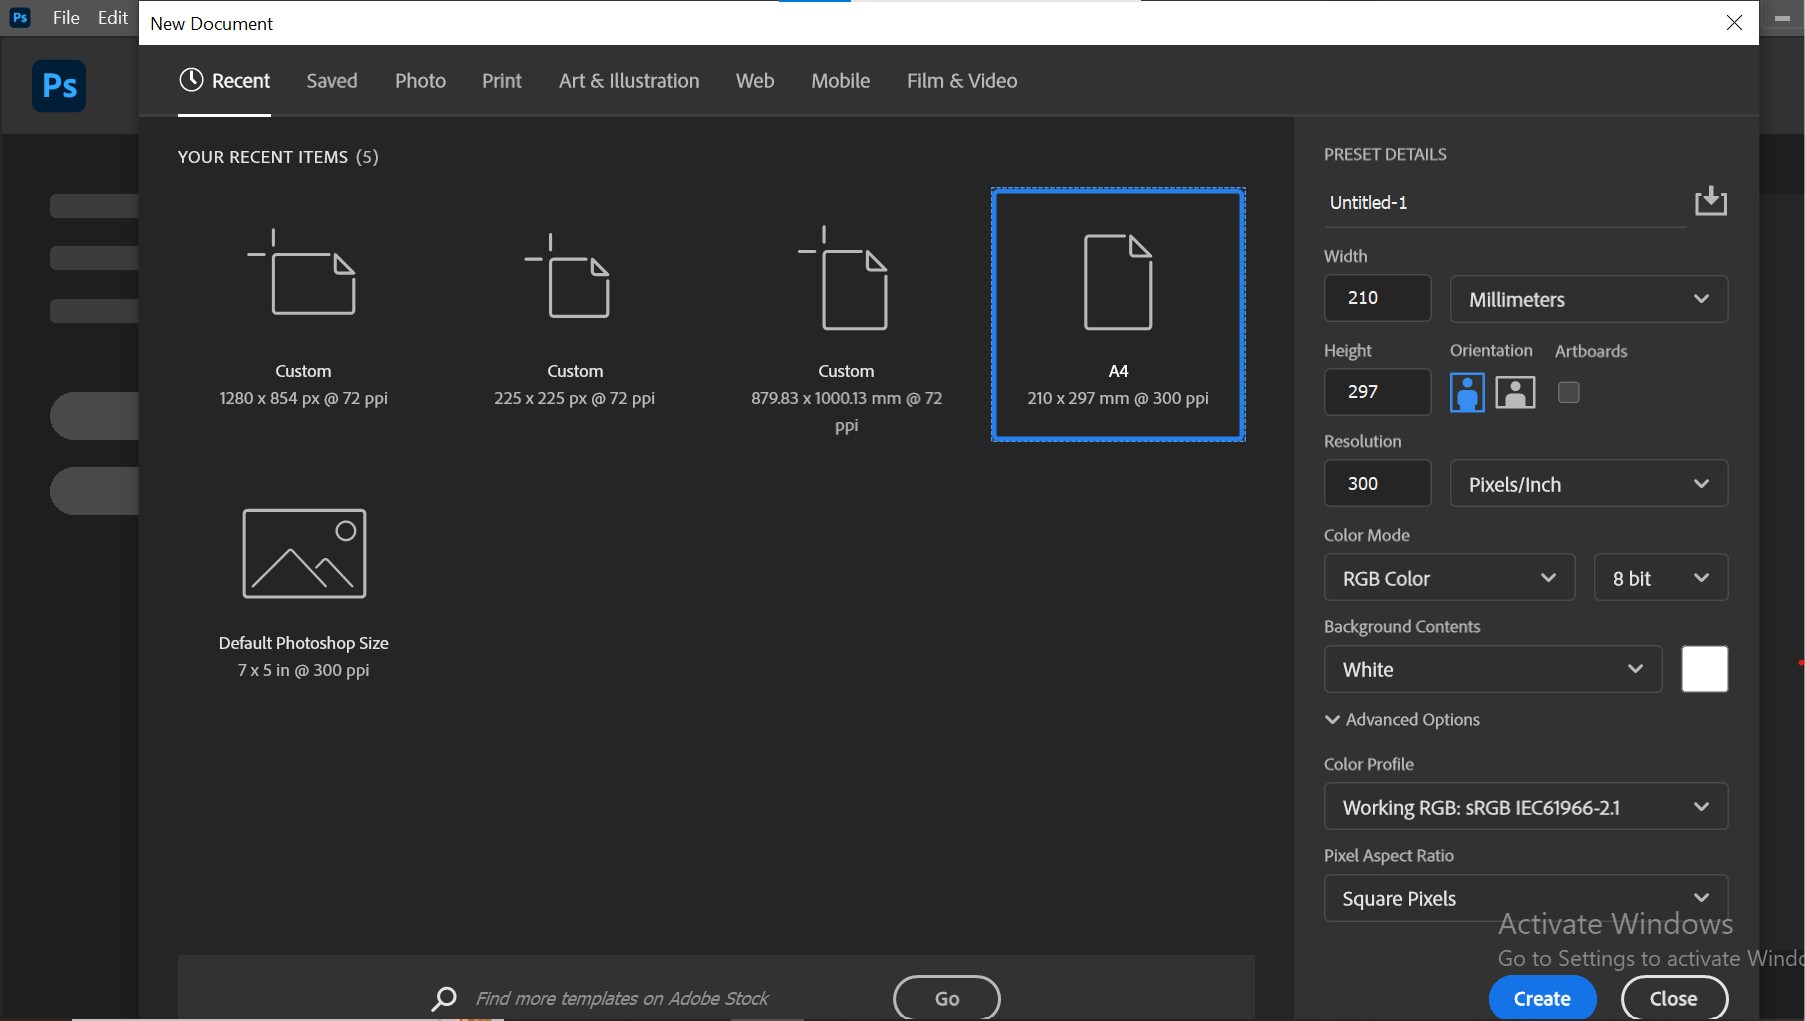Click the background color swatch
The height and width of the screenshot is (1021, 1805).
click(1705, 669)
